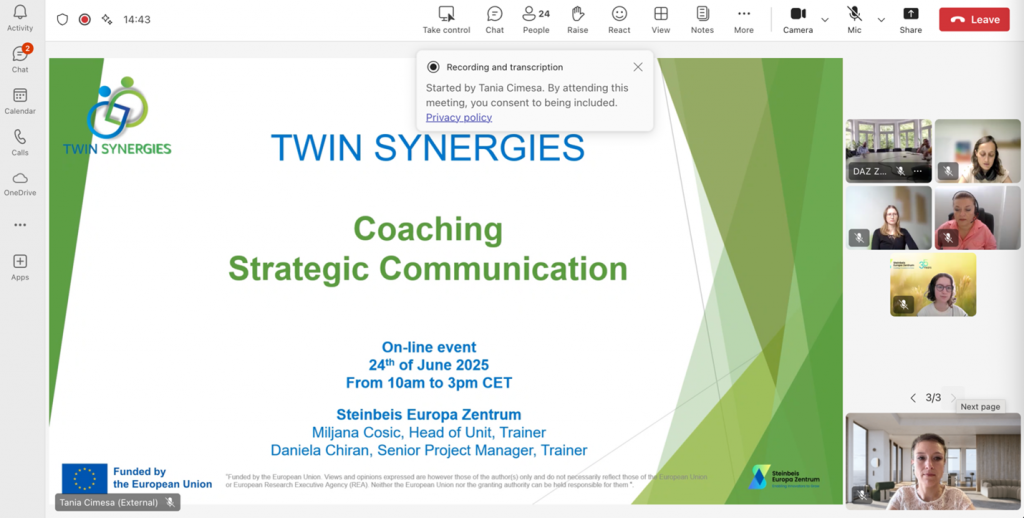Show more apps via sidebar ellipsis
Viewport: 1024px width, 518px height.
point(20,225)
